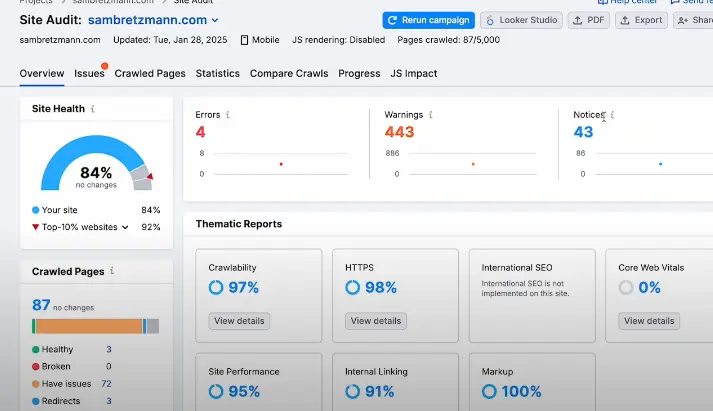Click the Notices count 43

tap(583, 132)
